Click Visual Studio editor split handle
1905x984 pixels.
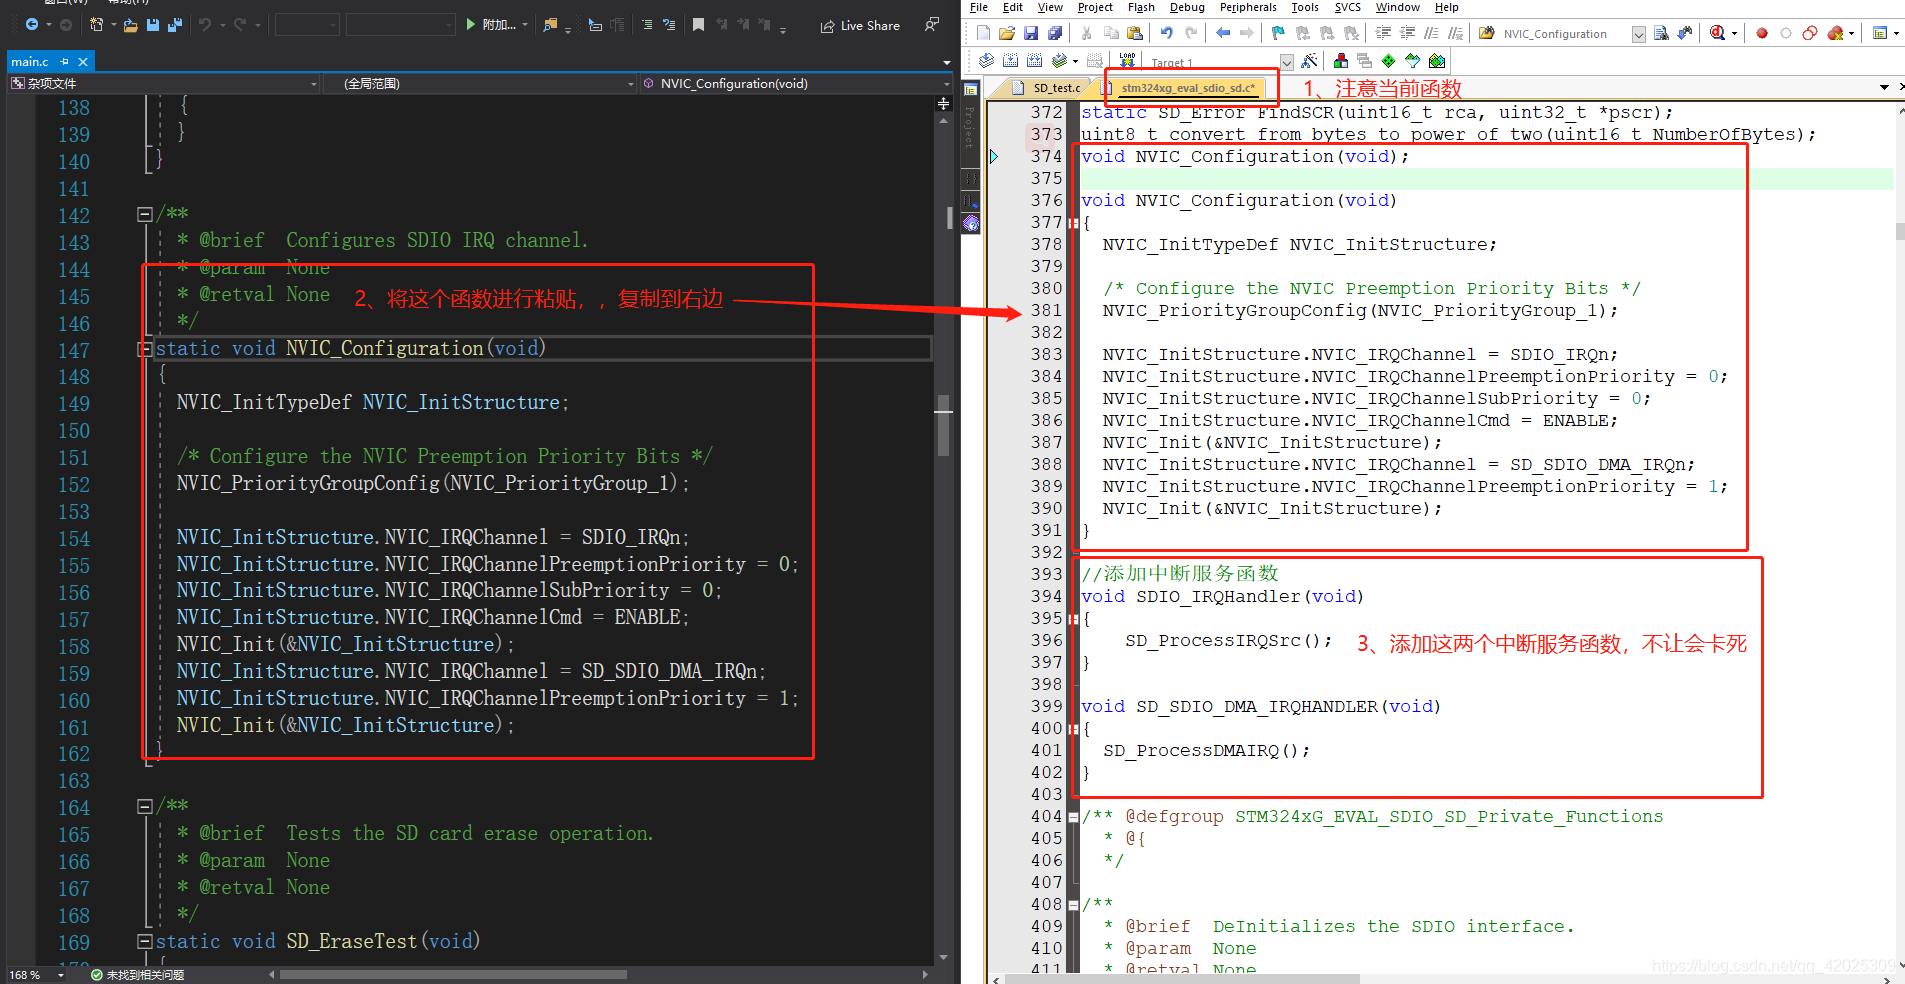coord(943,104)
